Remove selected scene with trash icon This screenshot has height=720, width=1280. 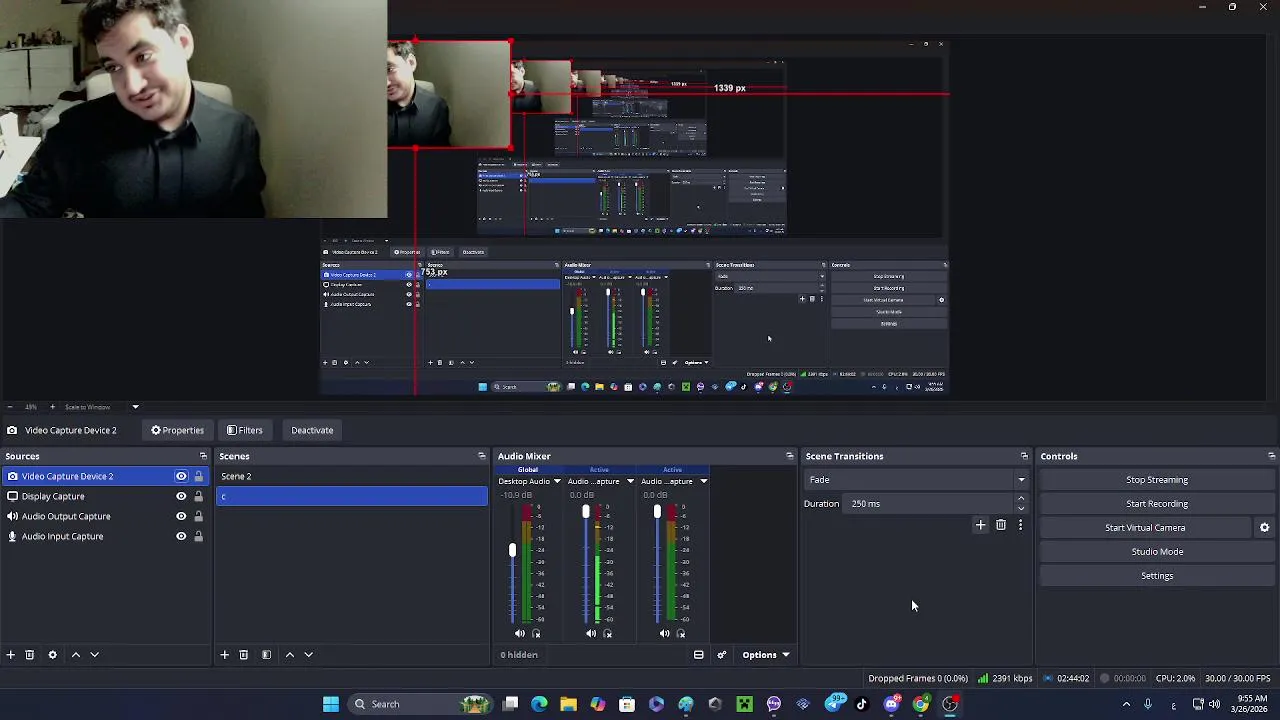tap(243, 655)
